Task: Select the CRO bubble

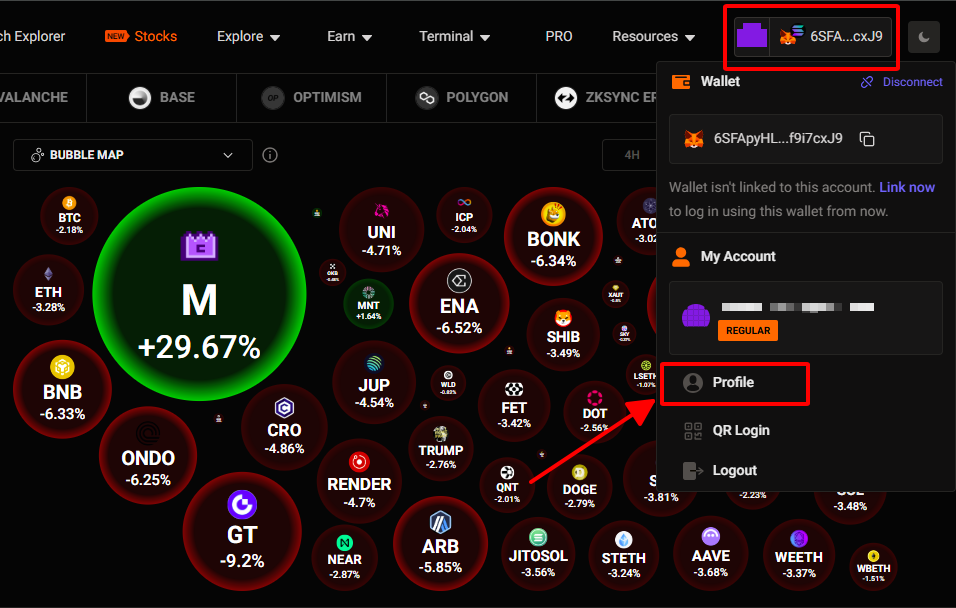Action: click(284, 427)
